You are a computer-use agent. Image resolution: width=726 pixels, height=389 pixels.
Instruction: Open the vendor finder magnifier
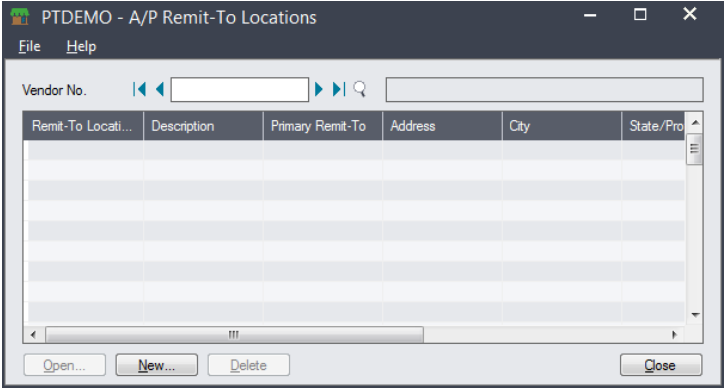click(360, 89)
